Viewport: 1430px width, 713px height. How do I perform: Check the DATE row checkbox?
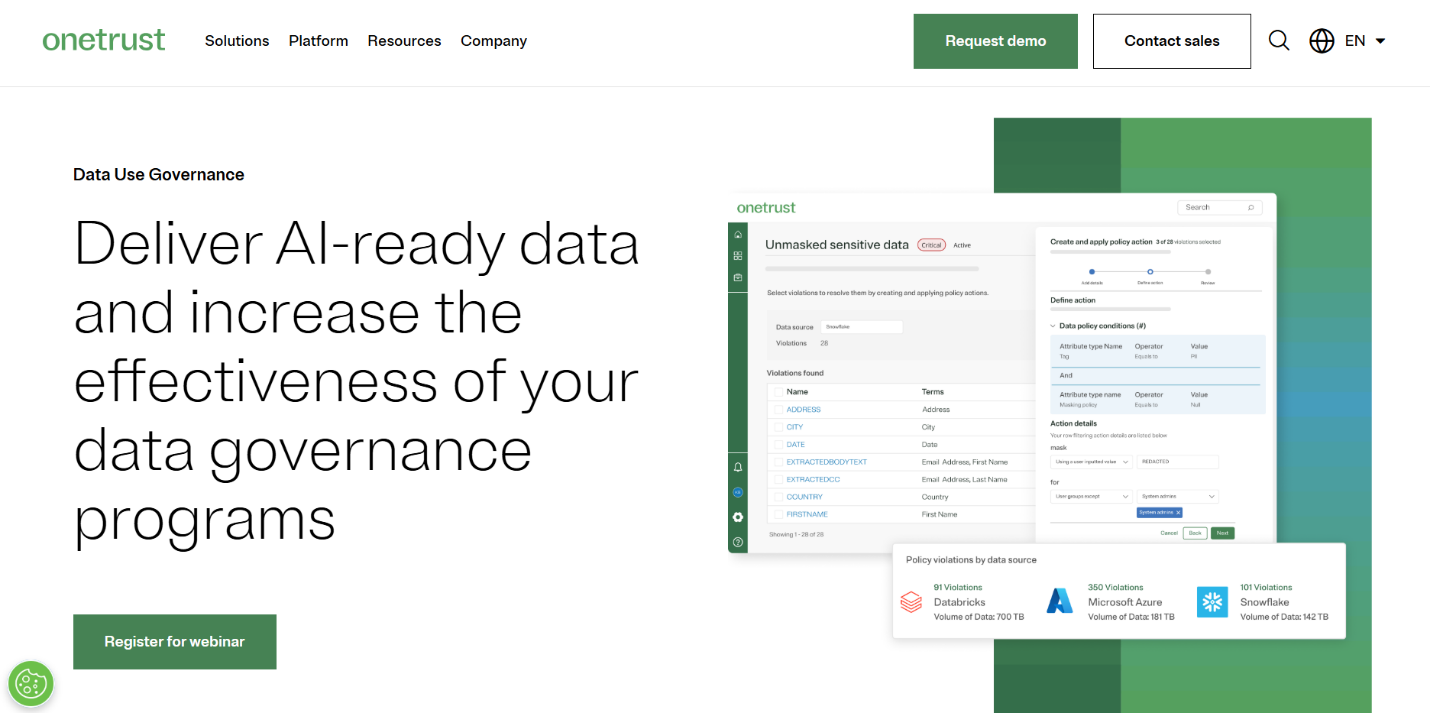coord(778,445)
